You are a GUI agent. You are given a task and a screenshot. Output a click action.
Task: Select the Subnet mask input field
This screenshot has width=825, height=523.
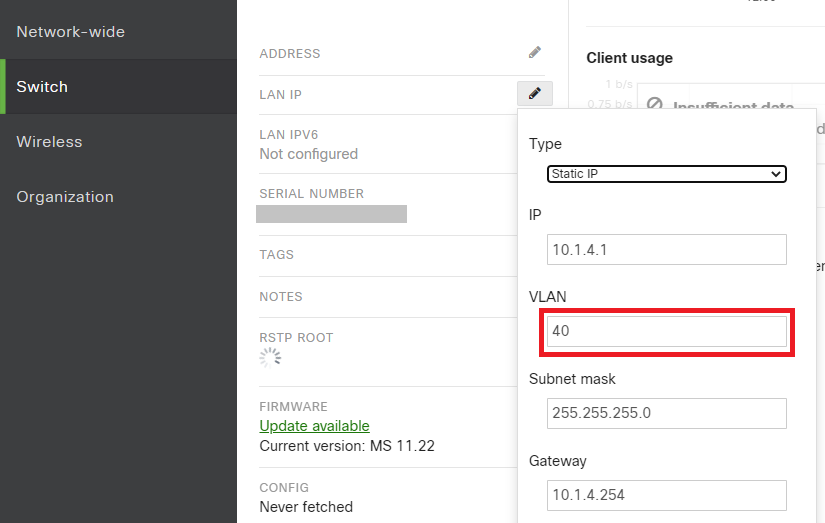[667, 413]
